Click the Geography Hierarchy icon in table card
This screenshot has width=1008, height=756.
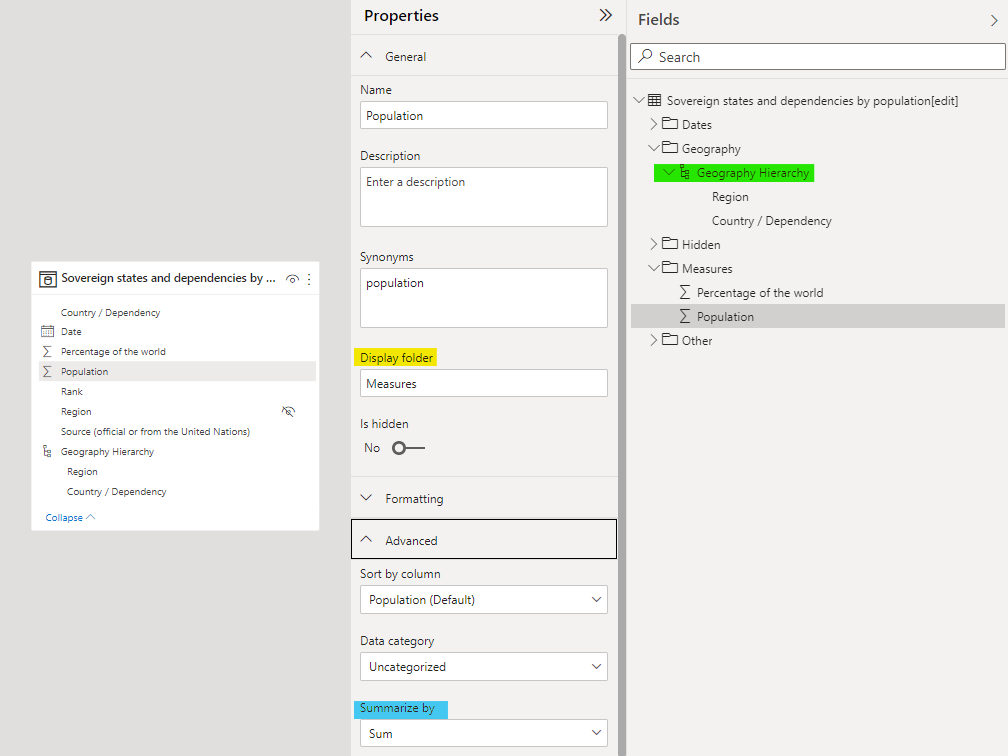[x=47, y=452]
